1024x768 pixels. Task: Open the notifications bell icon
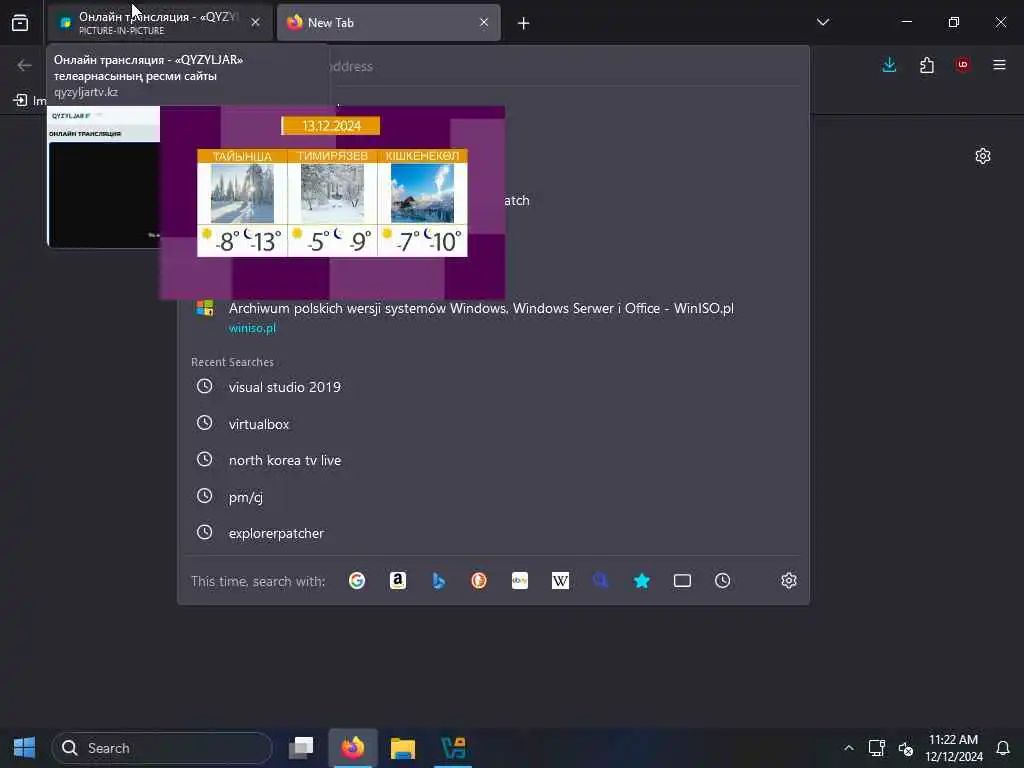[x=1003, y=748]
